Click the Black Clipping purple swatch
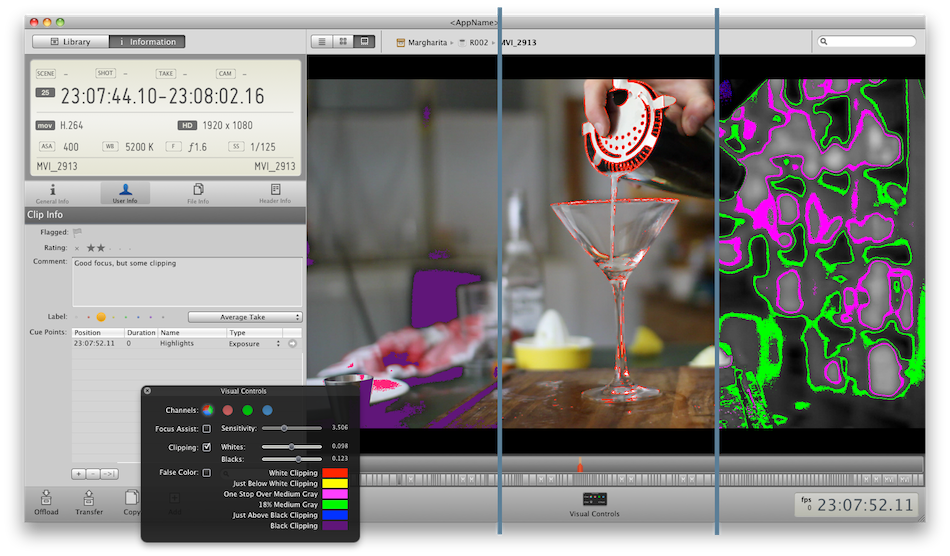Viewport: 950px width, 556px height. coord(335,525)
